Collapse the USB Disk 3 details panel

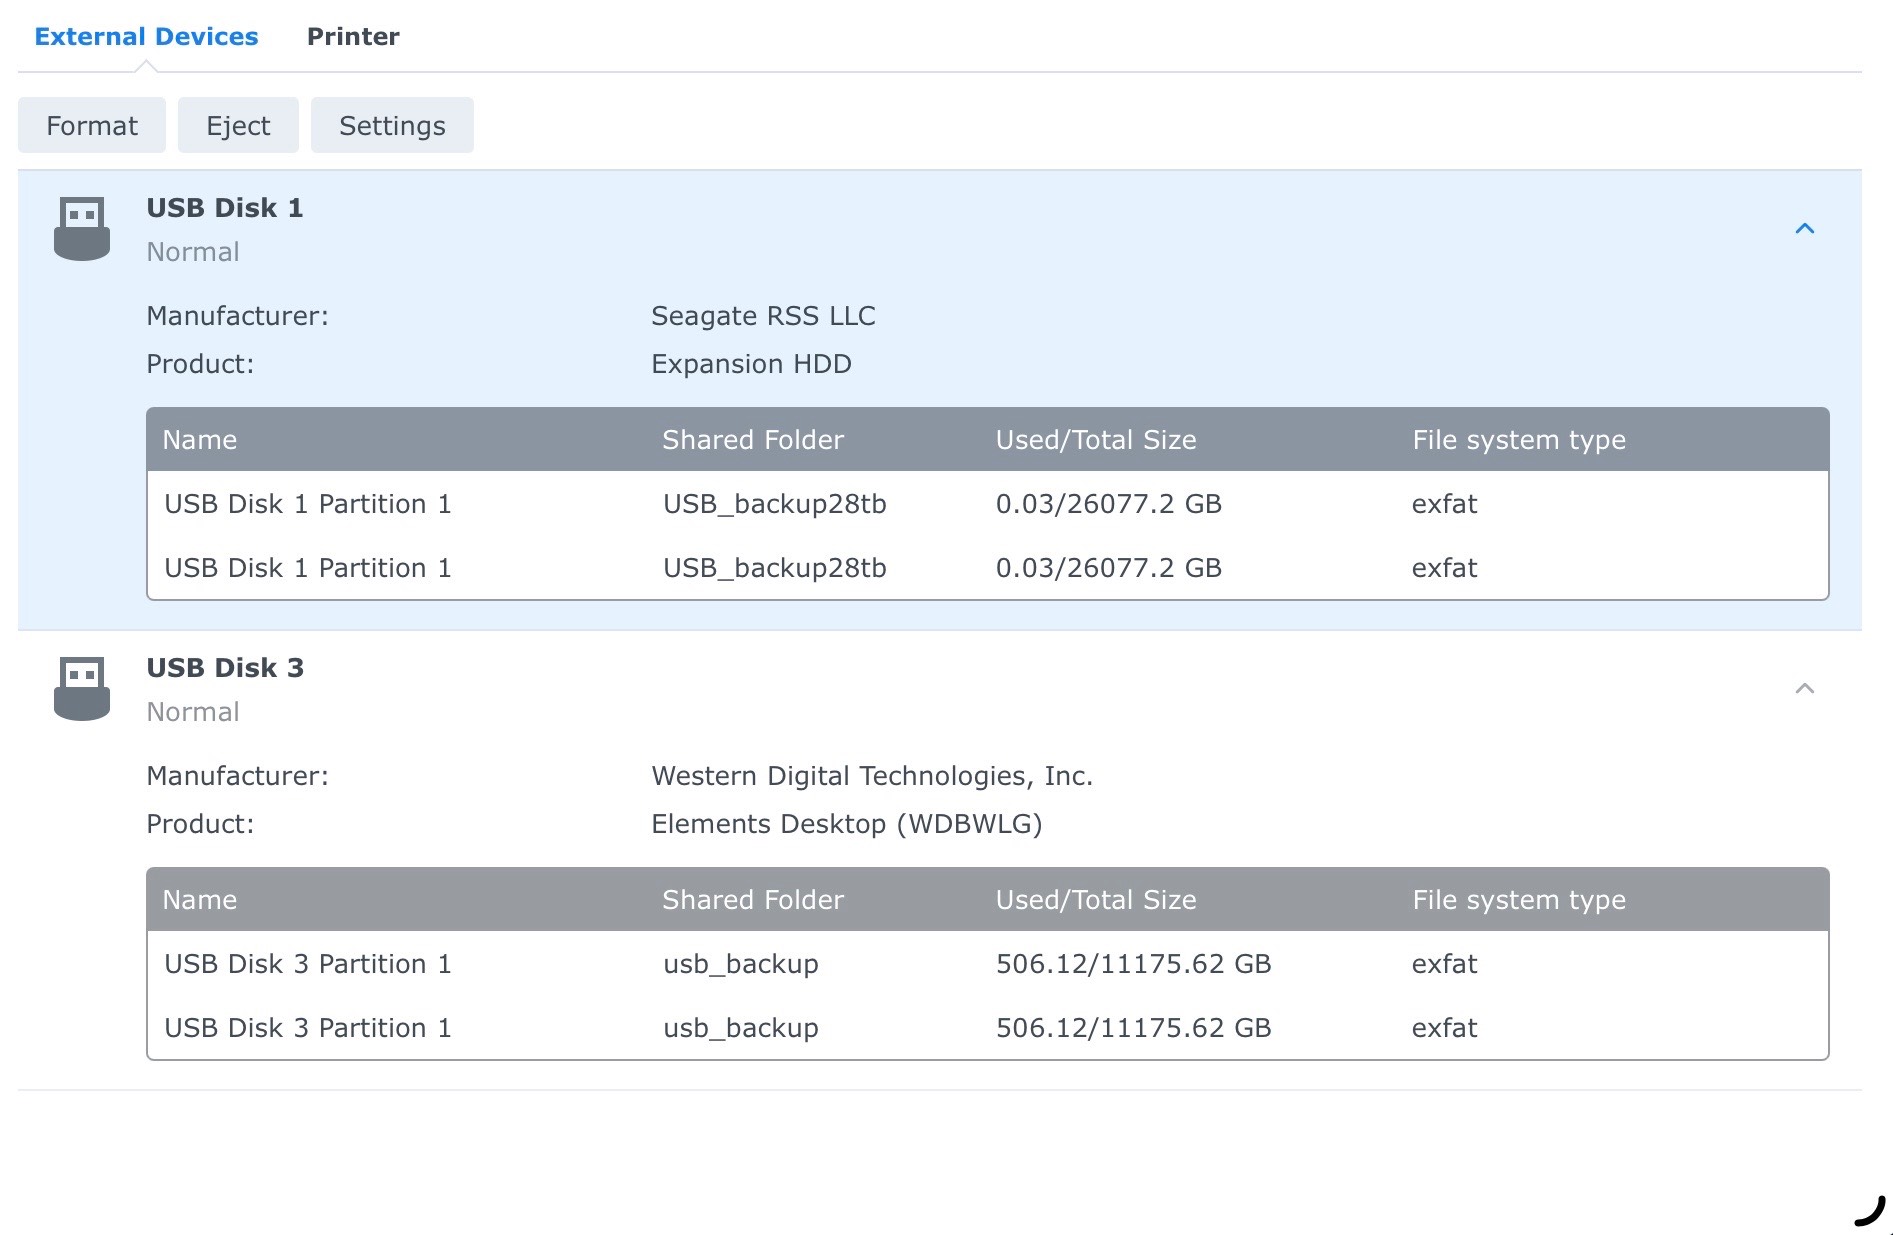[1805, 688]
